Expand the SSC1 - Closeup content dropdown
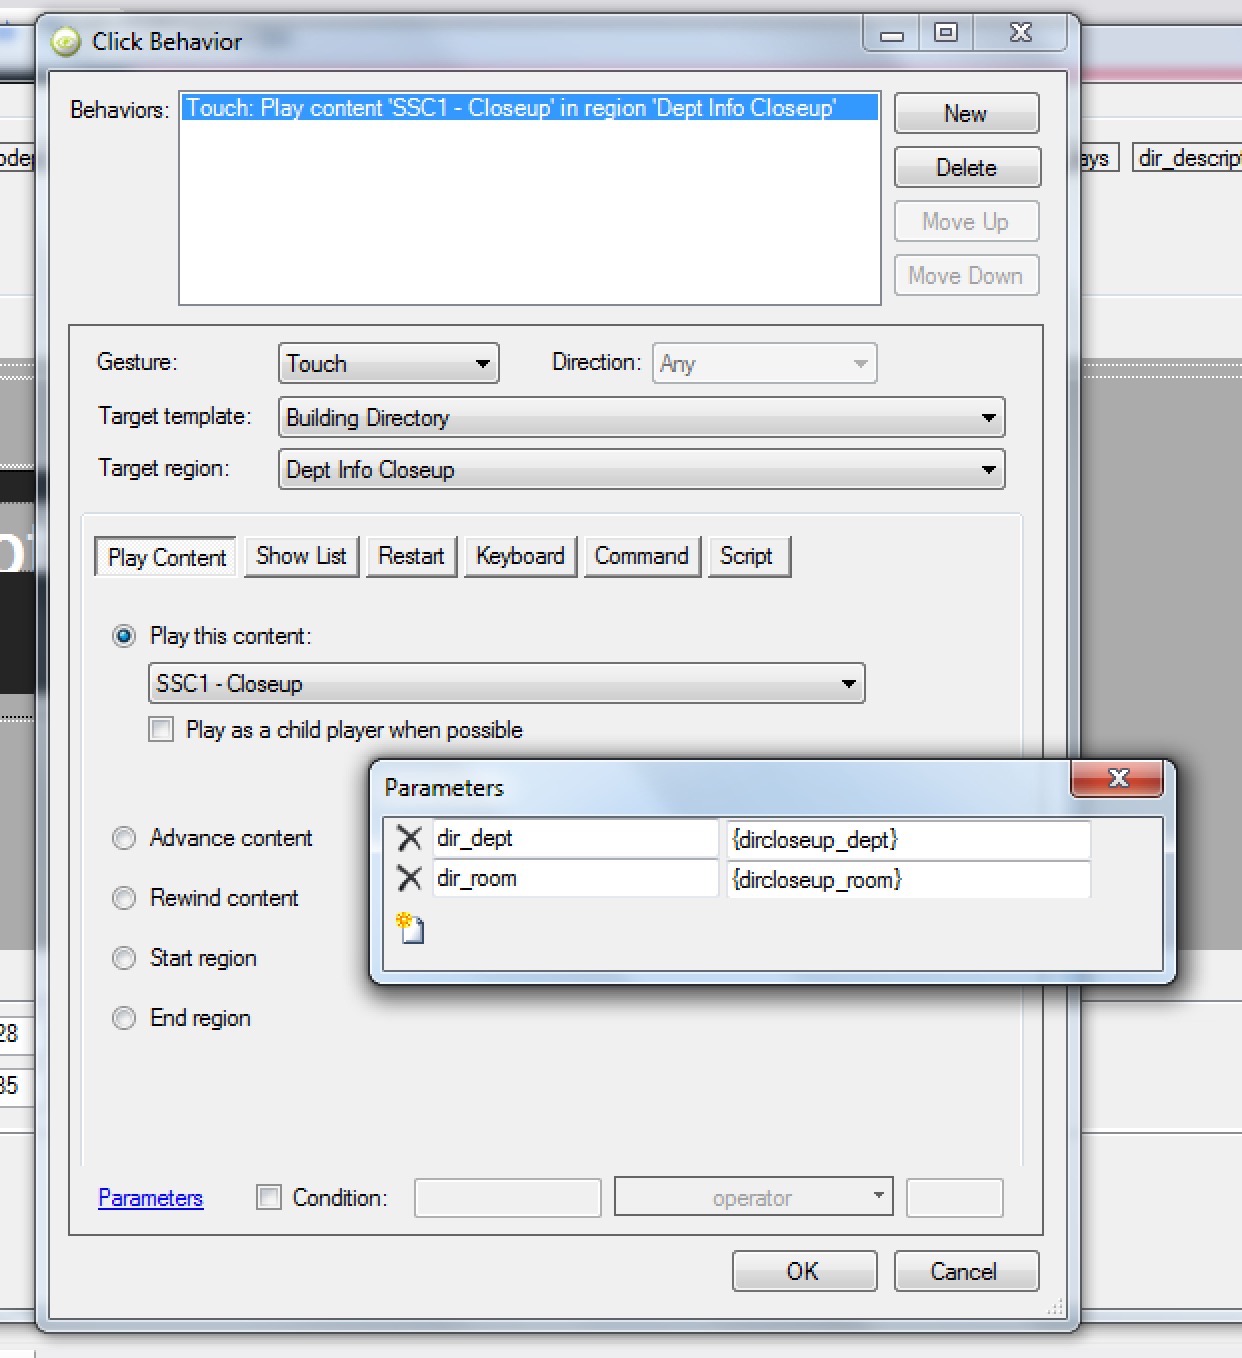 pos(506,684)
